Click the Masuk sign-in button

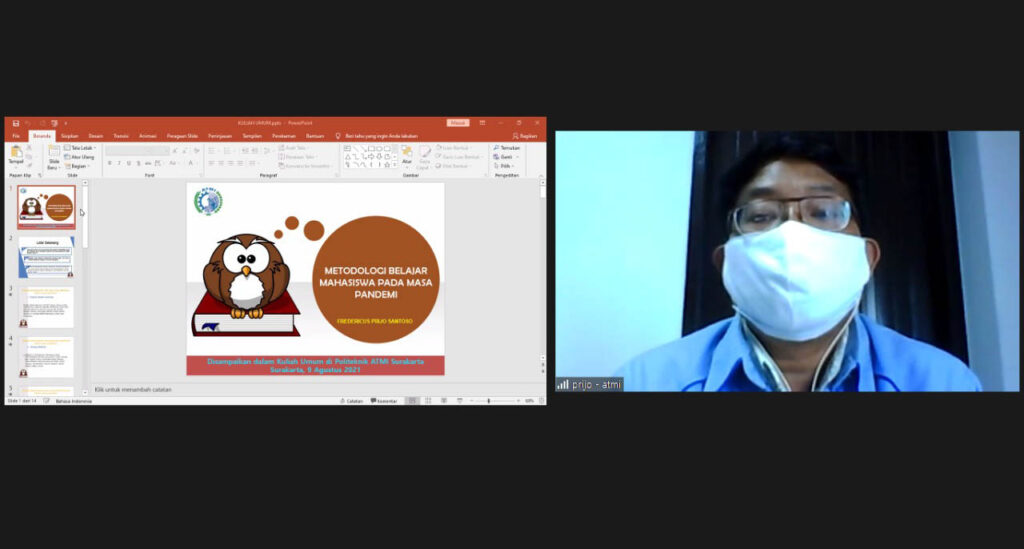pos(458,123)
